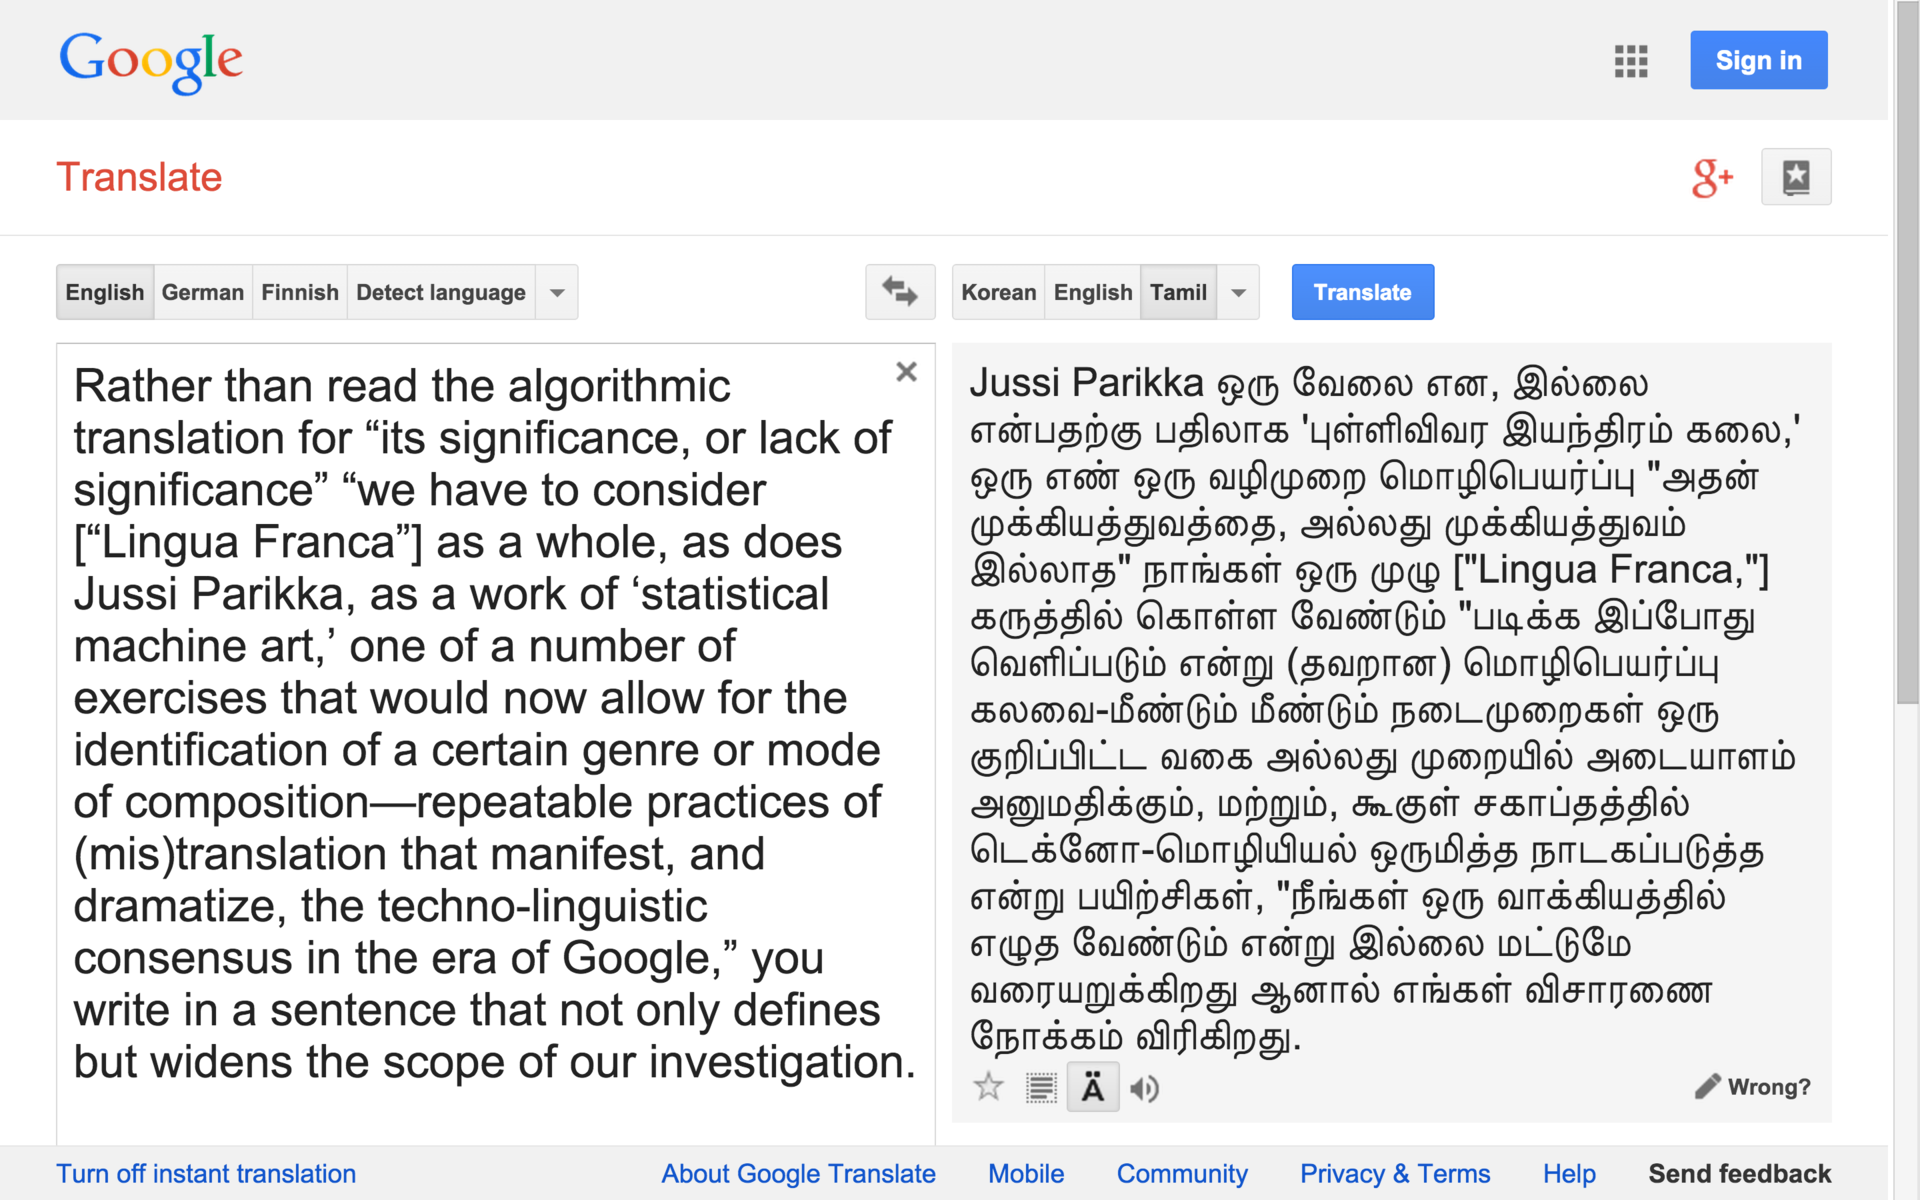
Task: Open the About Google Translate link
Action: [798, 1173]
